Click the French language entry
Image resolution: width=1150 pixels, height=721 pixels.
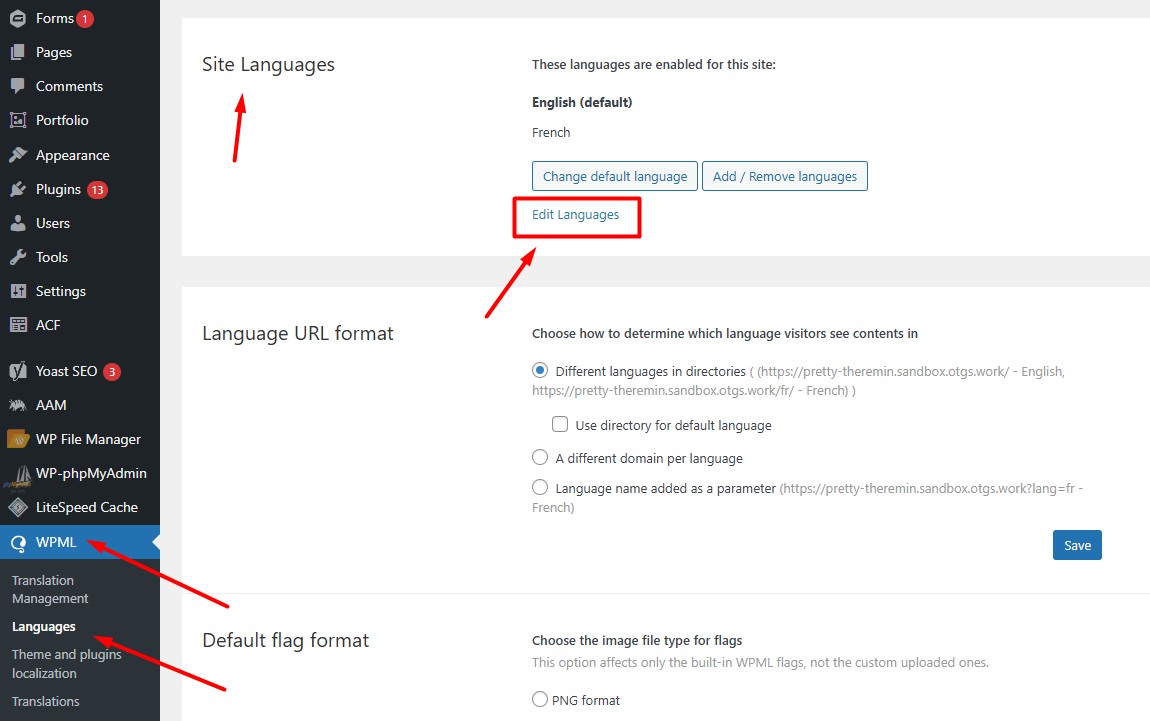click(x=551, y=132)
